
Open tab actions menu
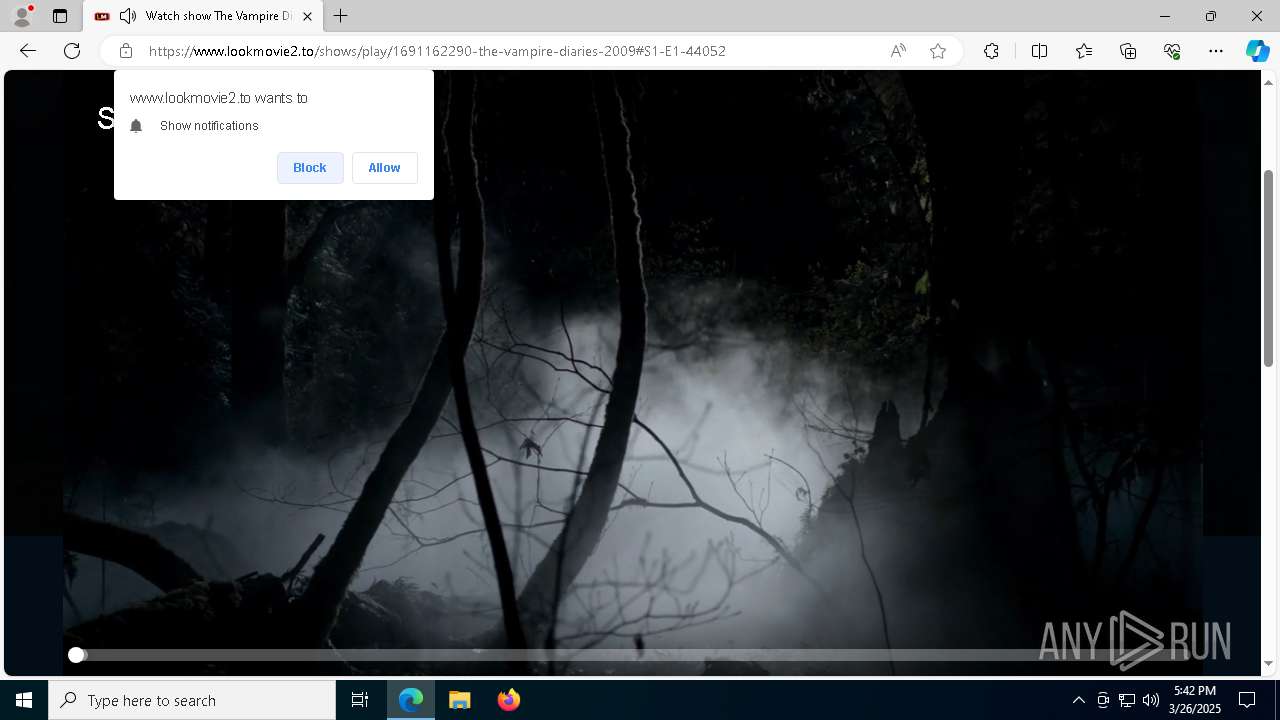[60, 16]
